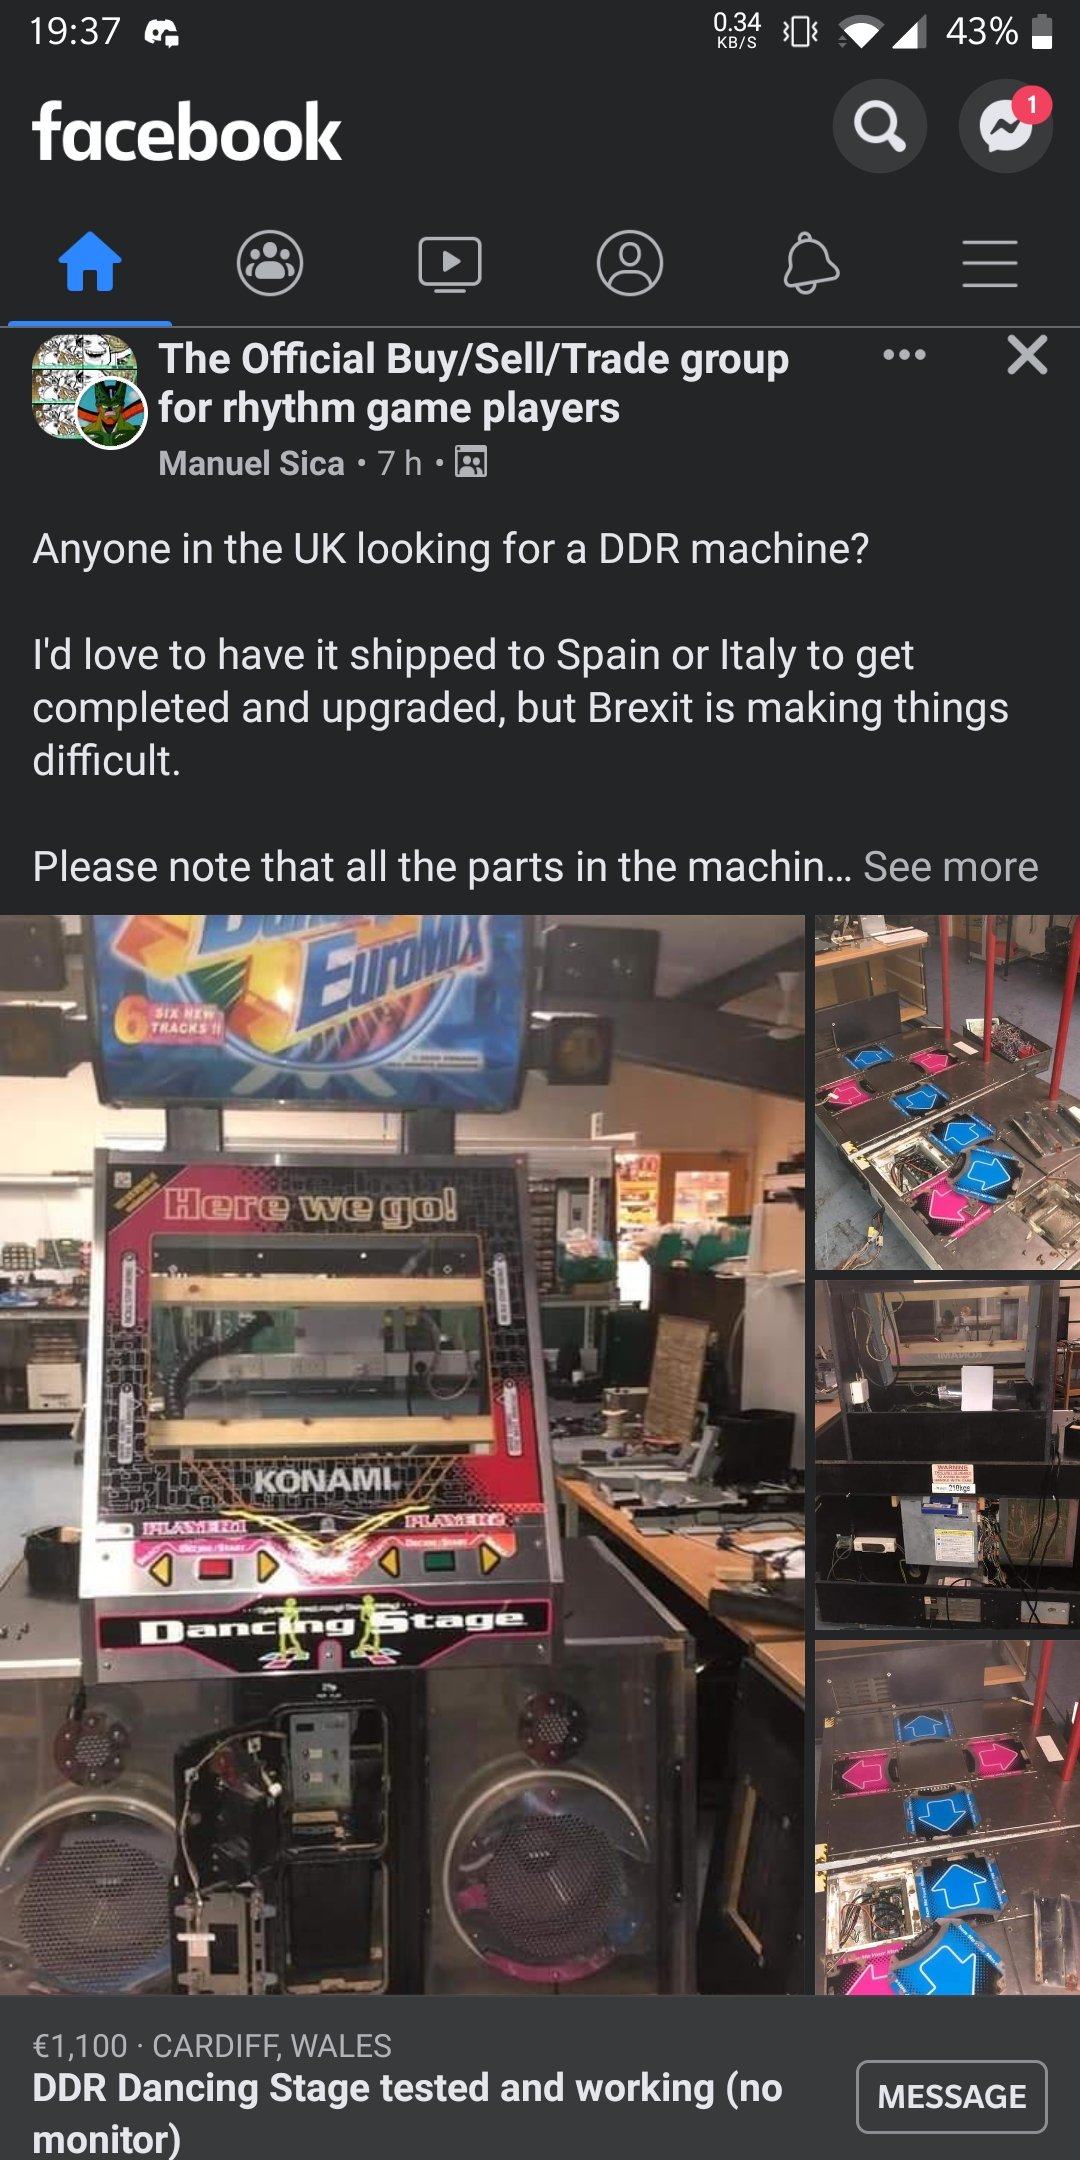Open the middle cabinet interior photo
The height and width of the screenshot is (2160, 1080).
click(x=947, y=1455)
